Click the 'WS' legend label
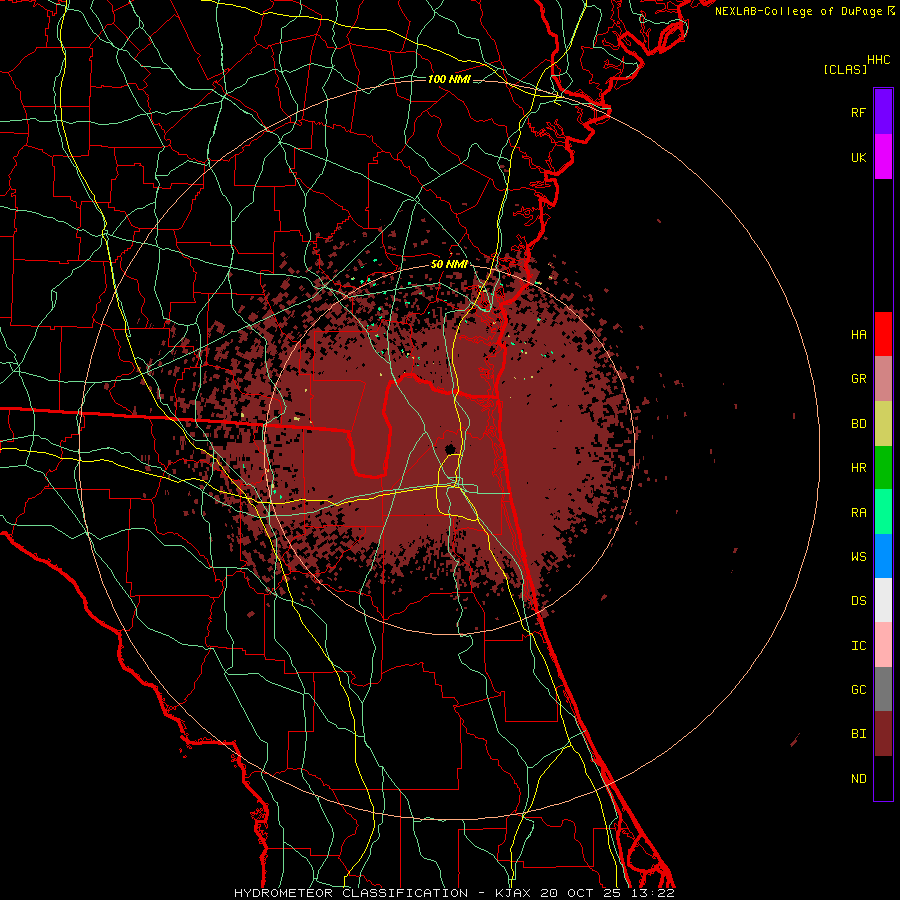The height and width of the screenshot is (900, 900). pyautogui.click(x=858, y=557)
